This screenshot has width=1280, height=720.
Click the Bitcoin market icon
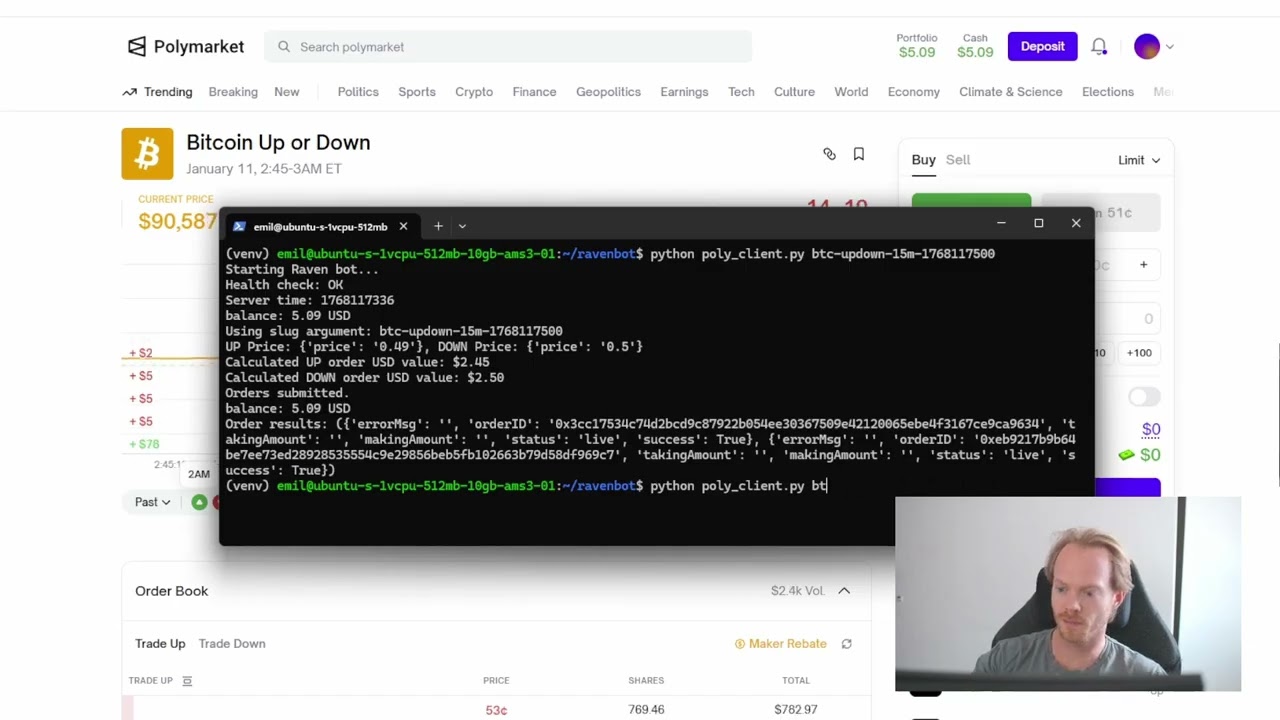[147, 154]
